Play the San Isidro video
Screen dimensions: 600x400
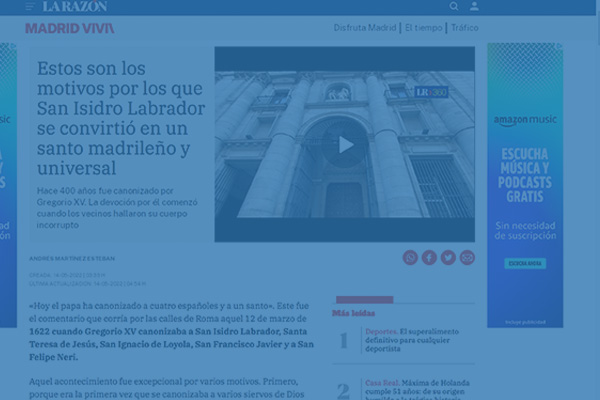[345, 145]
